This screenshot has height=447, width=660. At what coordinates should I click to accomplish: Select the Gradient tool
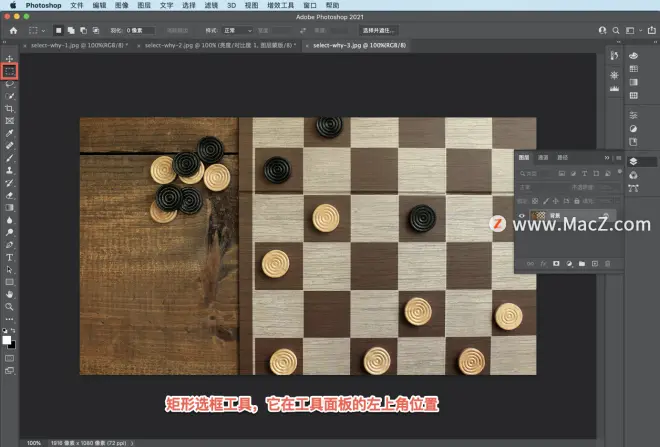(9, 208)
